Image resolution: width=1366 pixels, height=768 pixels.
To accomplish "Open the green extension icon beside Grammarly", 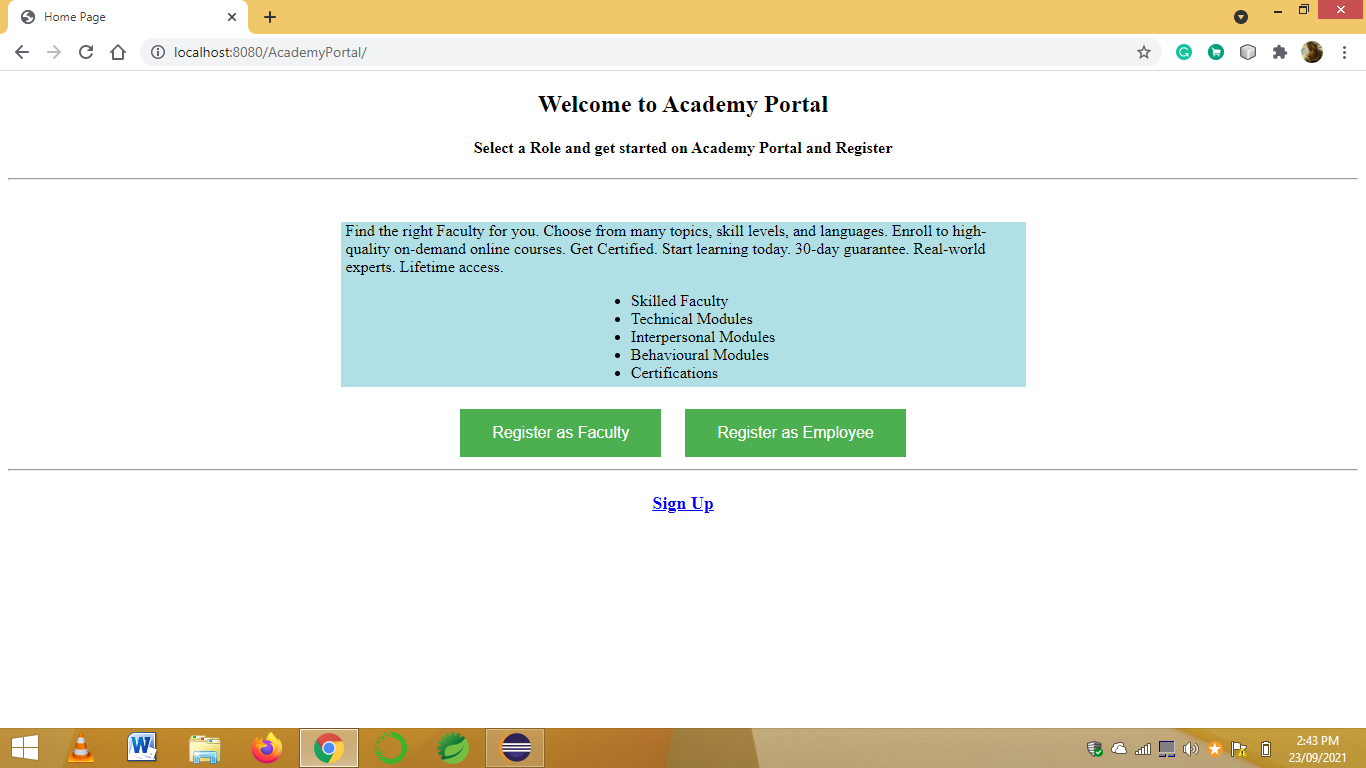I will click(1216, 52).
